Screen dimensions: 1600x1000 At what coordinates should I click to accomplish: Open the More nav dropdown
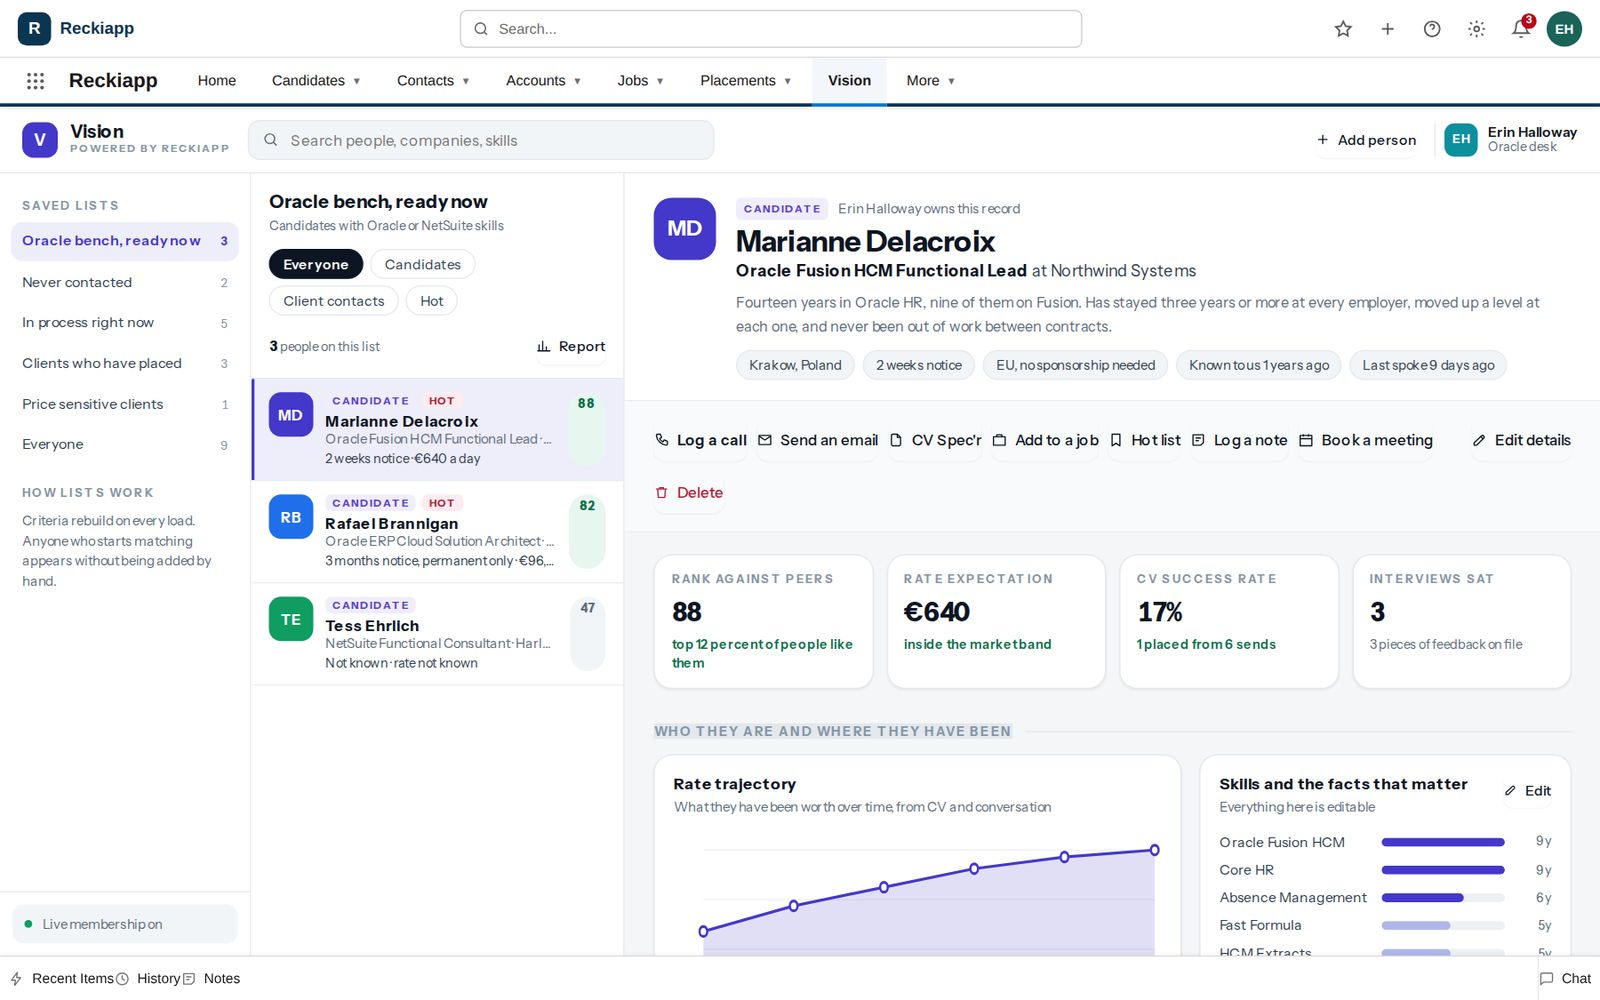tap(930, 81)
